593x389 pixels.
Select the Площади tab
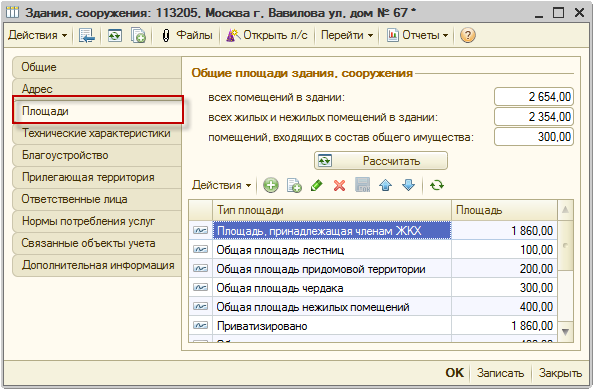[x=98, y=110]
